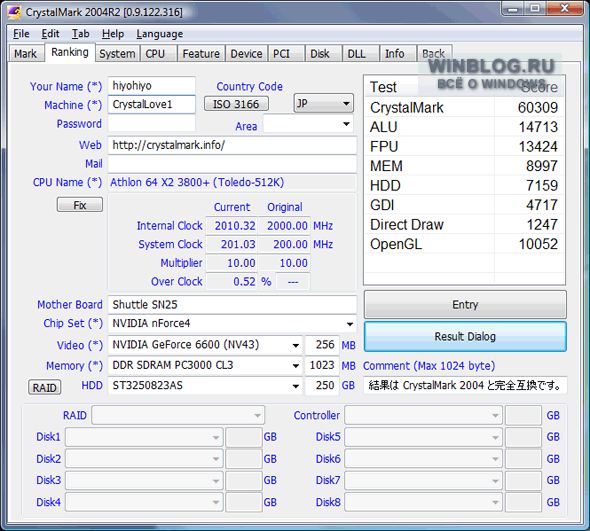Screen dimensions: 590x531
Task: Click the CrystalMark title bar app icon
Action: coord(14,12)
